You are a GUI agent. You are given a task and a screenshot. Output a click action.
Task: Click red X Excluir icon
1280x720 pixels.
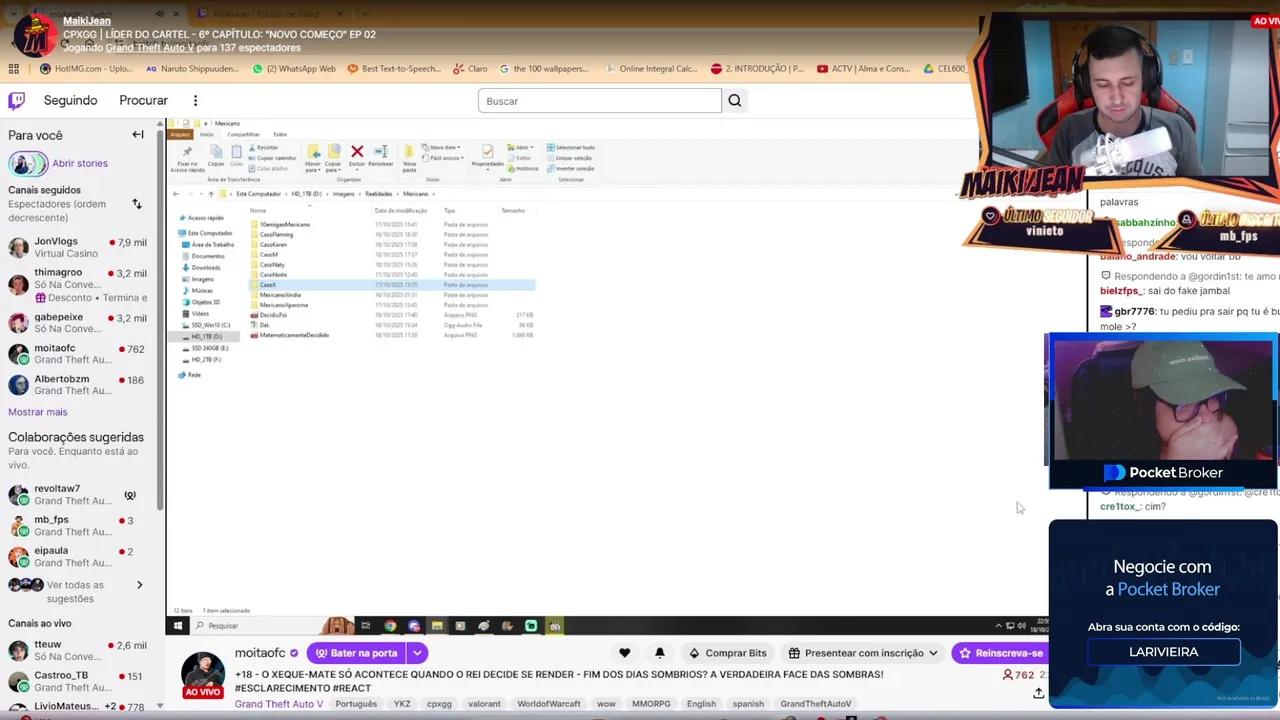click(x=357, y=151)
